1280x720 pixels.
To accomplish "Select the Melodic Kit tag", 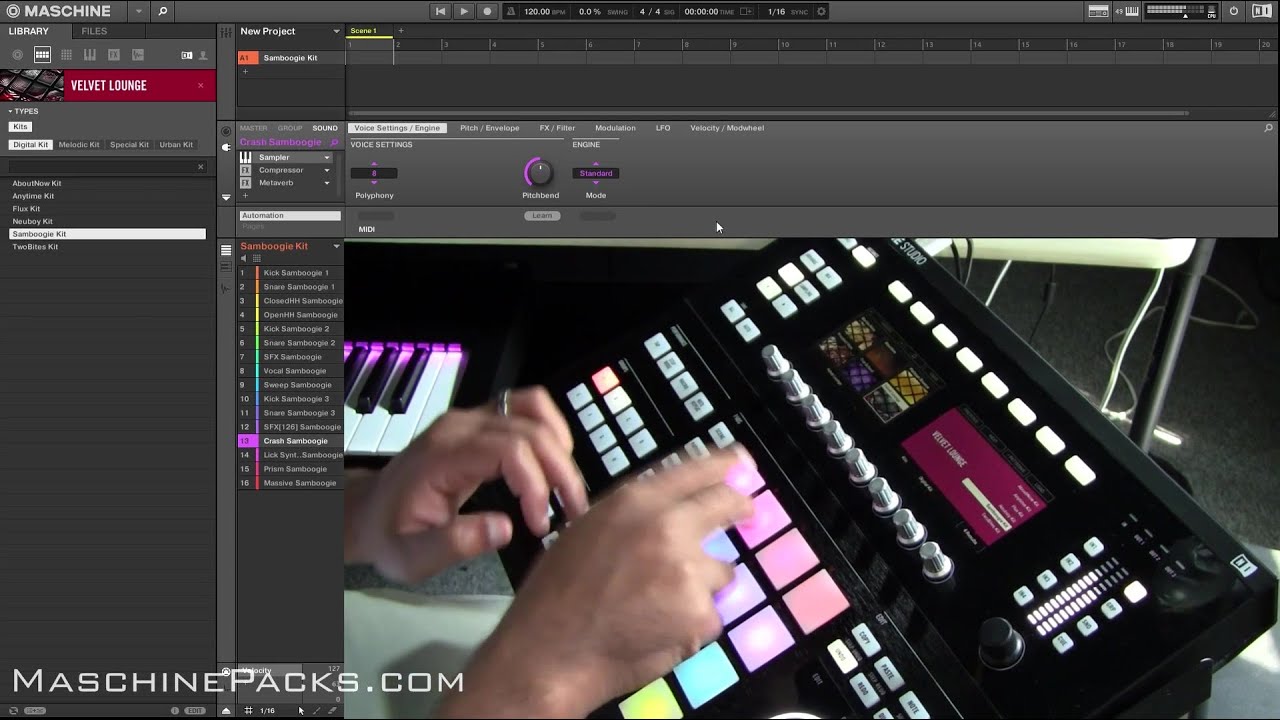I will pos(79,145).
